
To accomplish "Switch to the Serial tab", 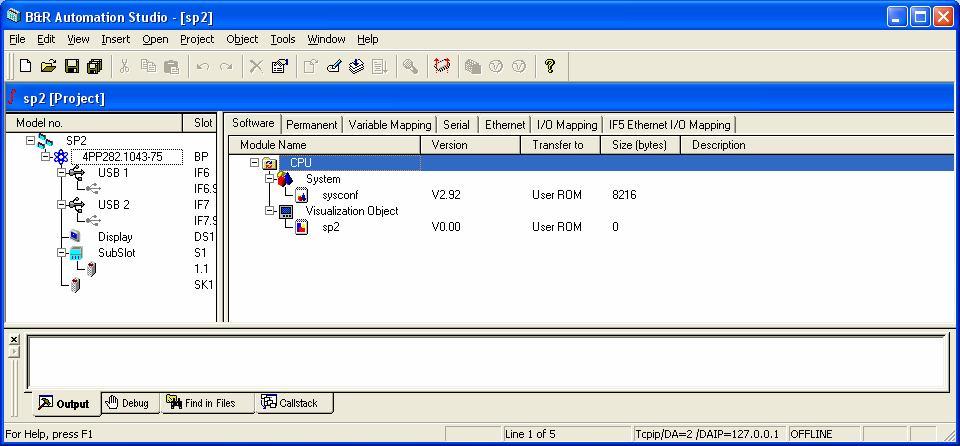I will (456, 125).
